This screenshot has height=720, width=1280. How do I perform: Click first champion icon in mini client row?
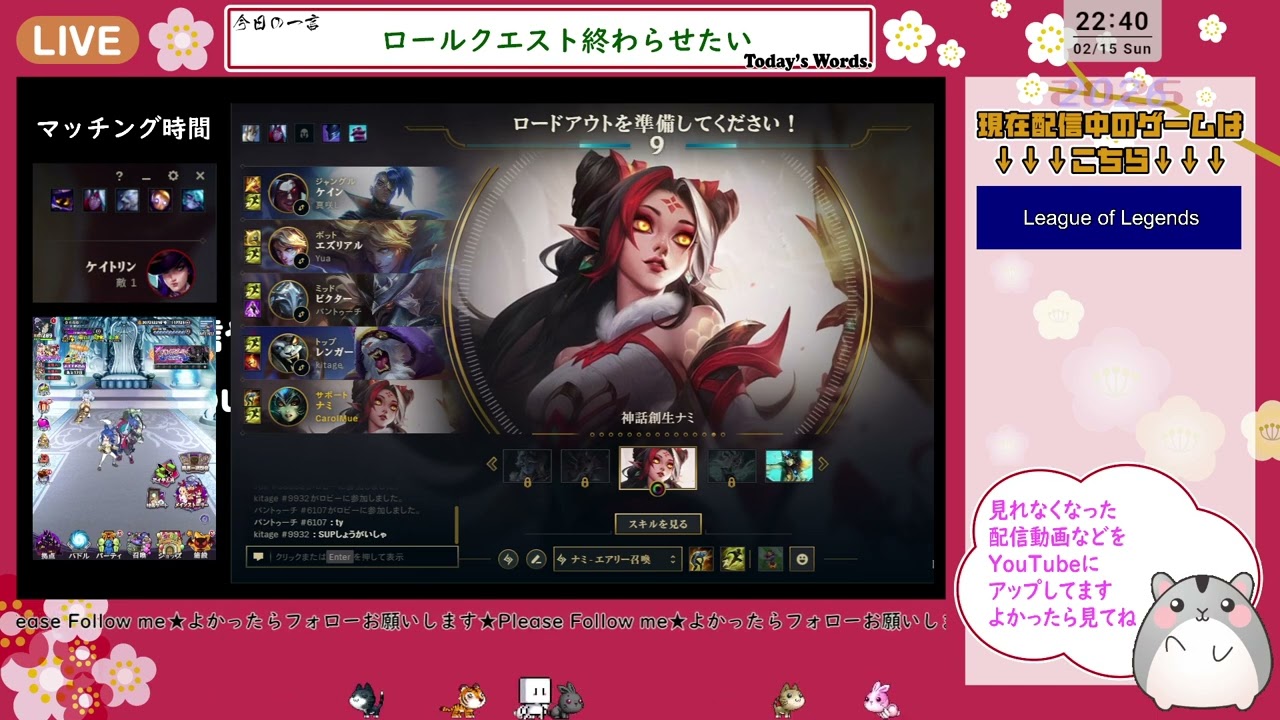coord(62,200)
